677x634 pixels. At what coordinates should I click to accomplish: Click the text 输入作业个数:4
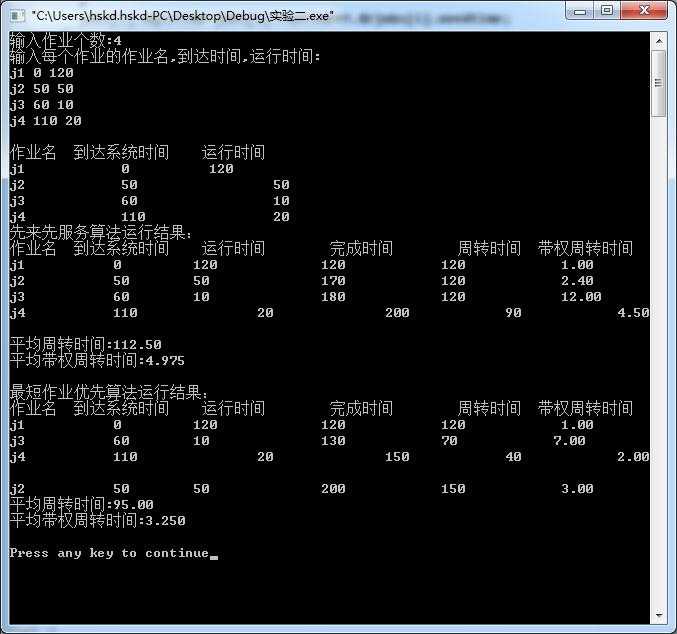[x=66, y=41]
